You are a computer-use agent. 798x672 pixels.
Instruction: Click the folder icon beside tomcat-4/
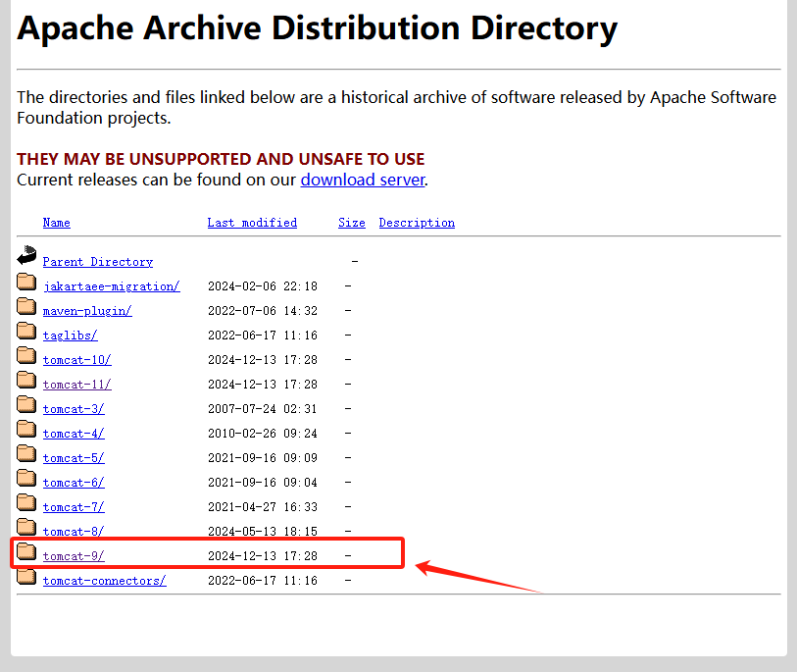coord(26,429)
